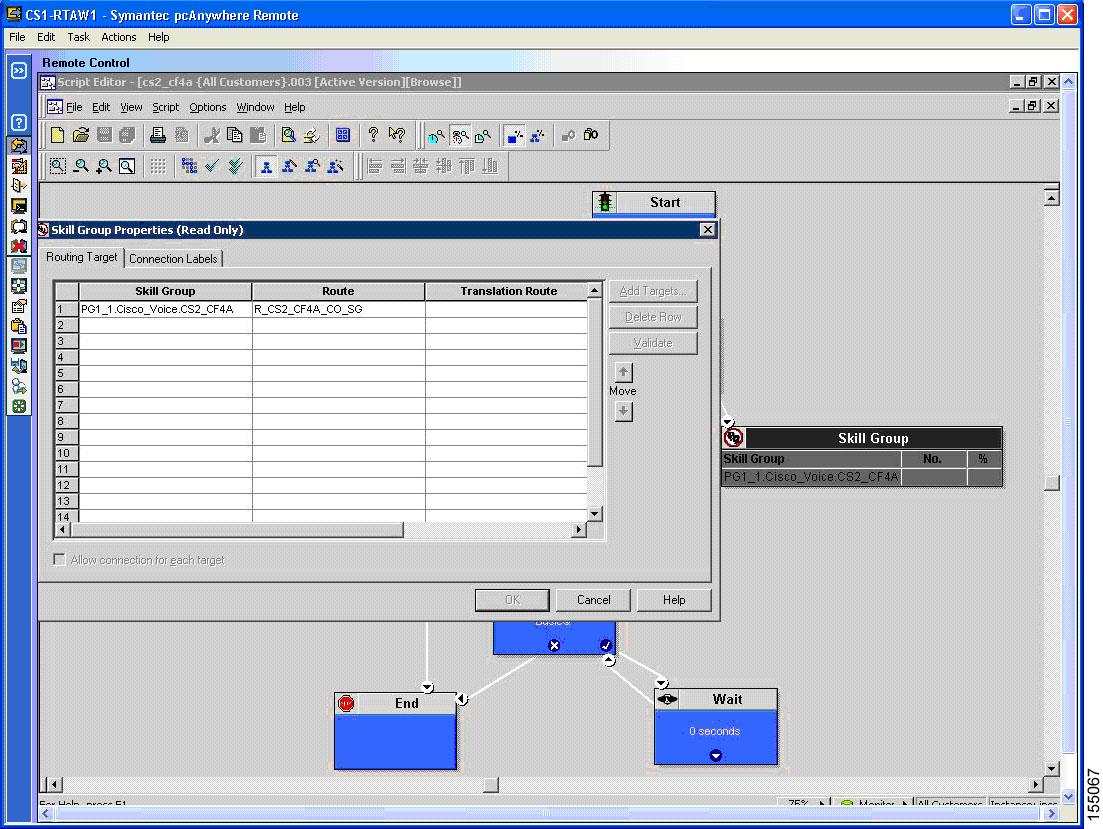Image resolution: width=1103 pixels, height=829 pixels.
Task: Click the Fit to window zoom icon
Action: coord(127,166)
